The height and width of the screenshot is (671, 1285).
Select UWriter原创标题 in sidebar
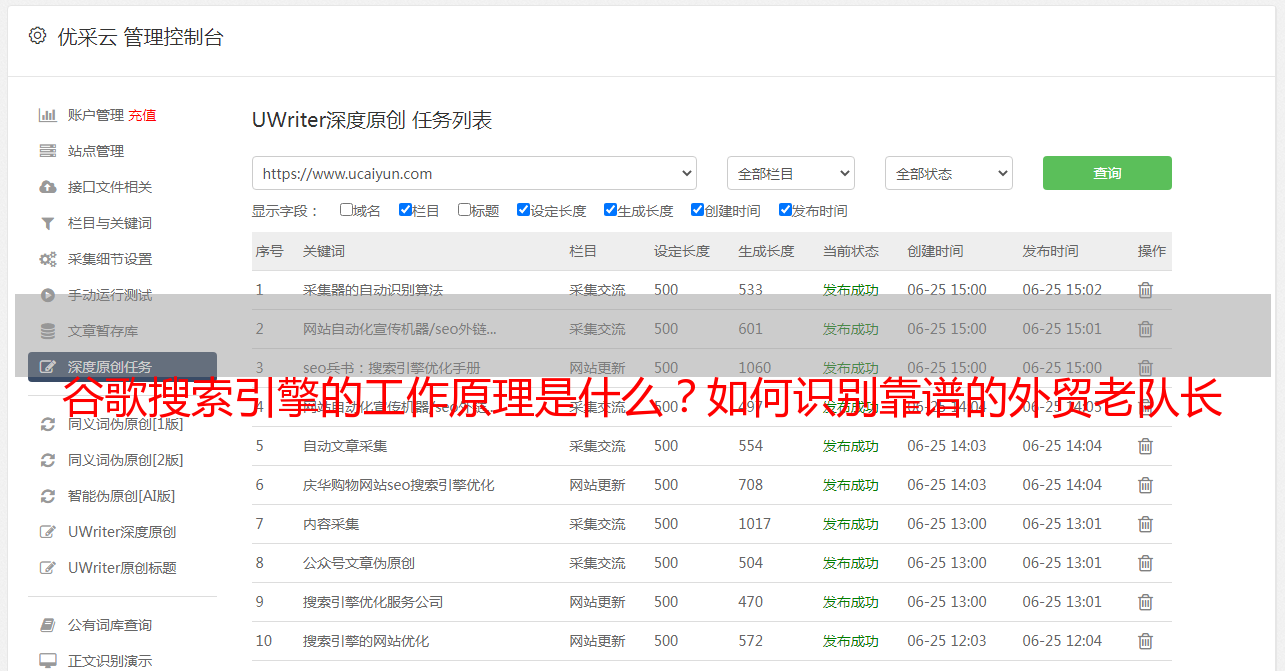point(122,568)
